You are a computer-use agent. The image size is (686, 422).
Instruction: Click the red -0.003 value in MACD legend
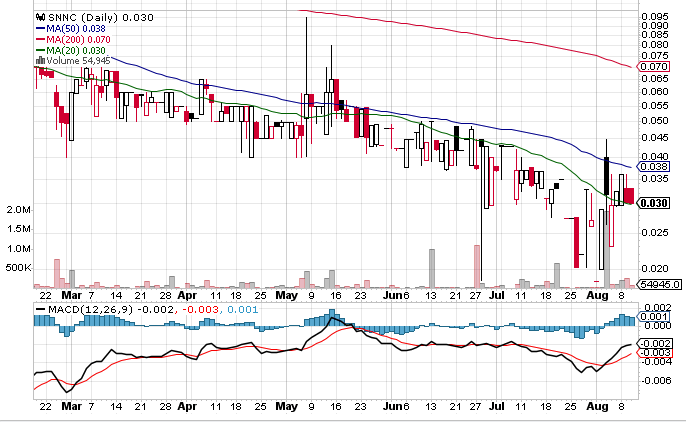pyautogui.click(x=200, y=310)
